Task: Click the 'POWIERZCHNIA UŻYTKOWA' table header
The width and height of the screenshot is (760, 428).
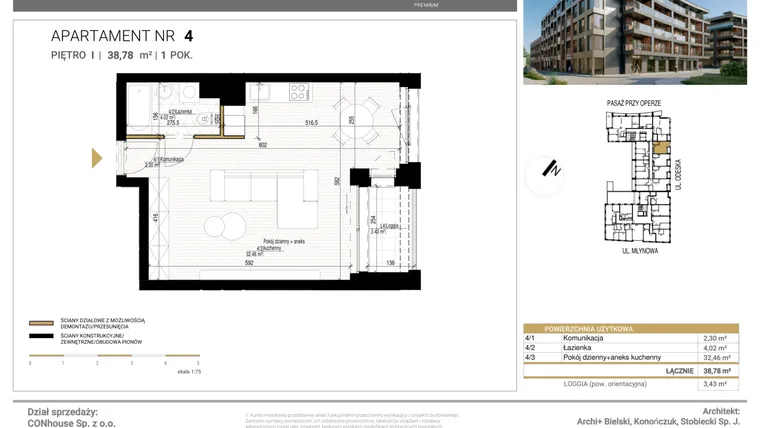Action: (588, 329)
